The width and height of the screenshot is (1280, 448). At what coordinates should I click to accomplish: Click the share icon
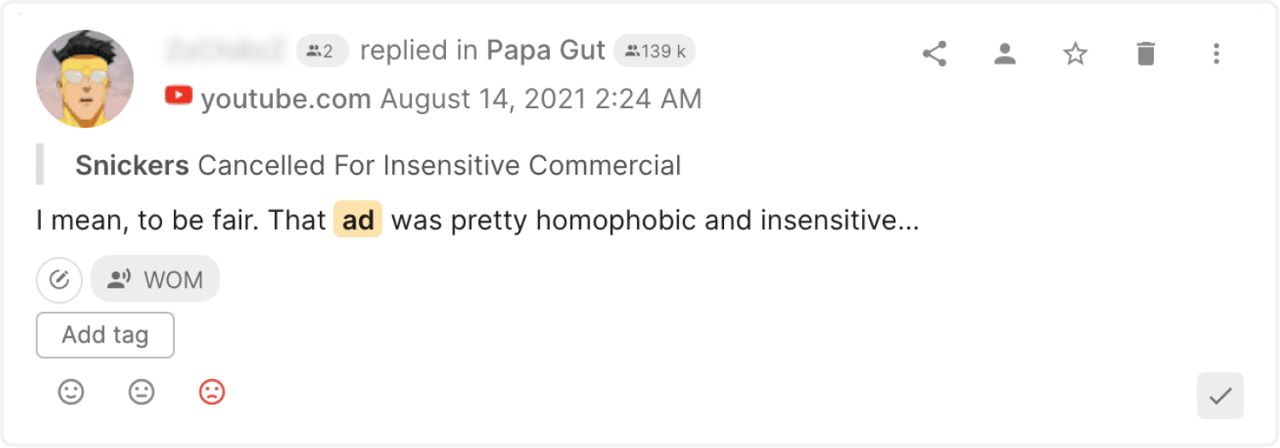coord(934,54)
